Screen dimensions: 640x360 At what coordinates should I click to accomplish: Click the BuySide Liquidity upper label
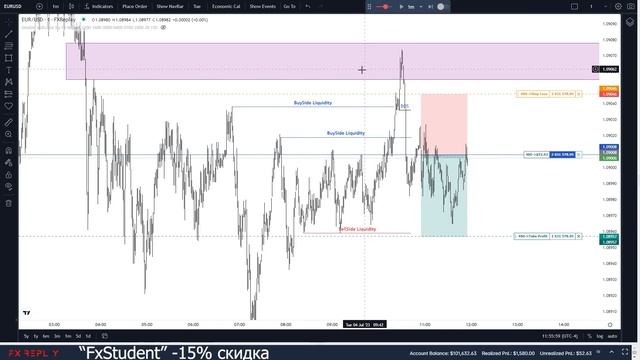[313, 103]
